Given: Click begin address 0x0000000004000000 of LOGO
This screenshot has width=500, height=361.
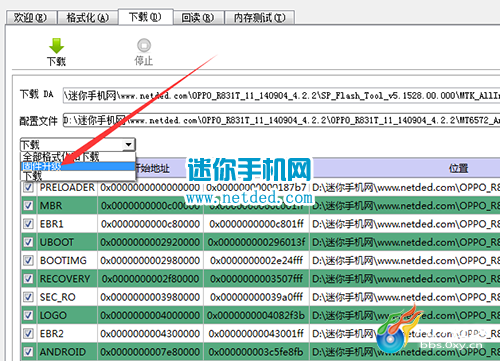Looking at the screenshot, I should [150, 315].
